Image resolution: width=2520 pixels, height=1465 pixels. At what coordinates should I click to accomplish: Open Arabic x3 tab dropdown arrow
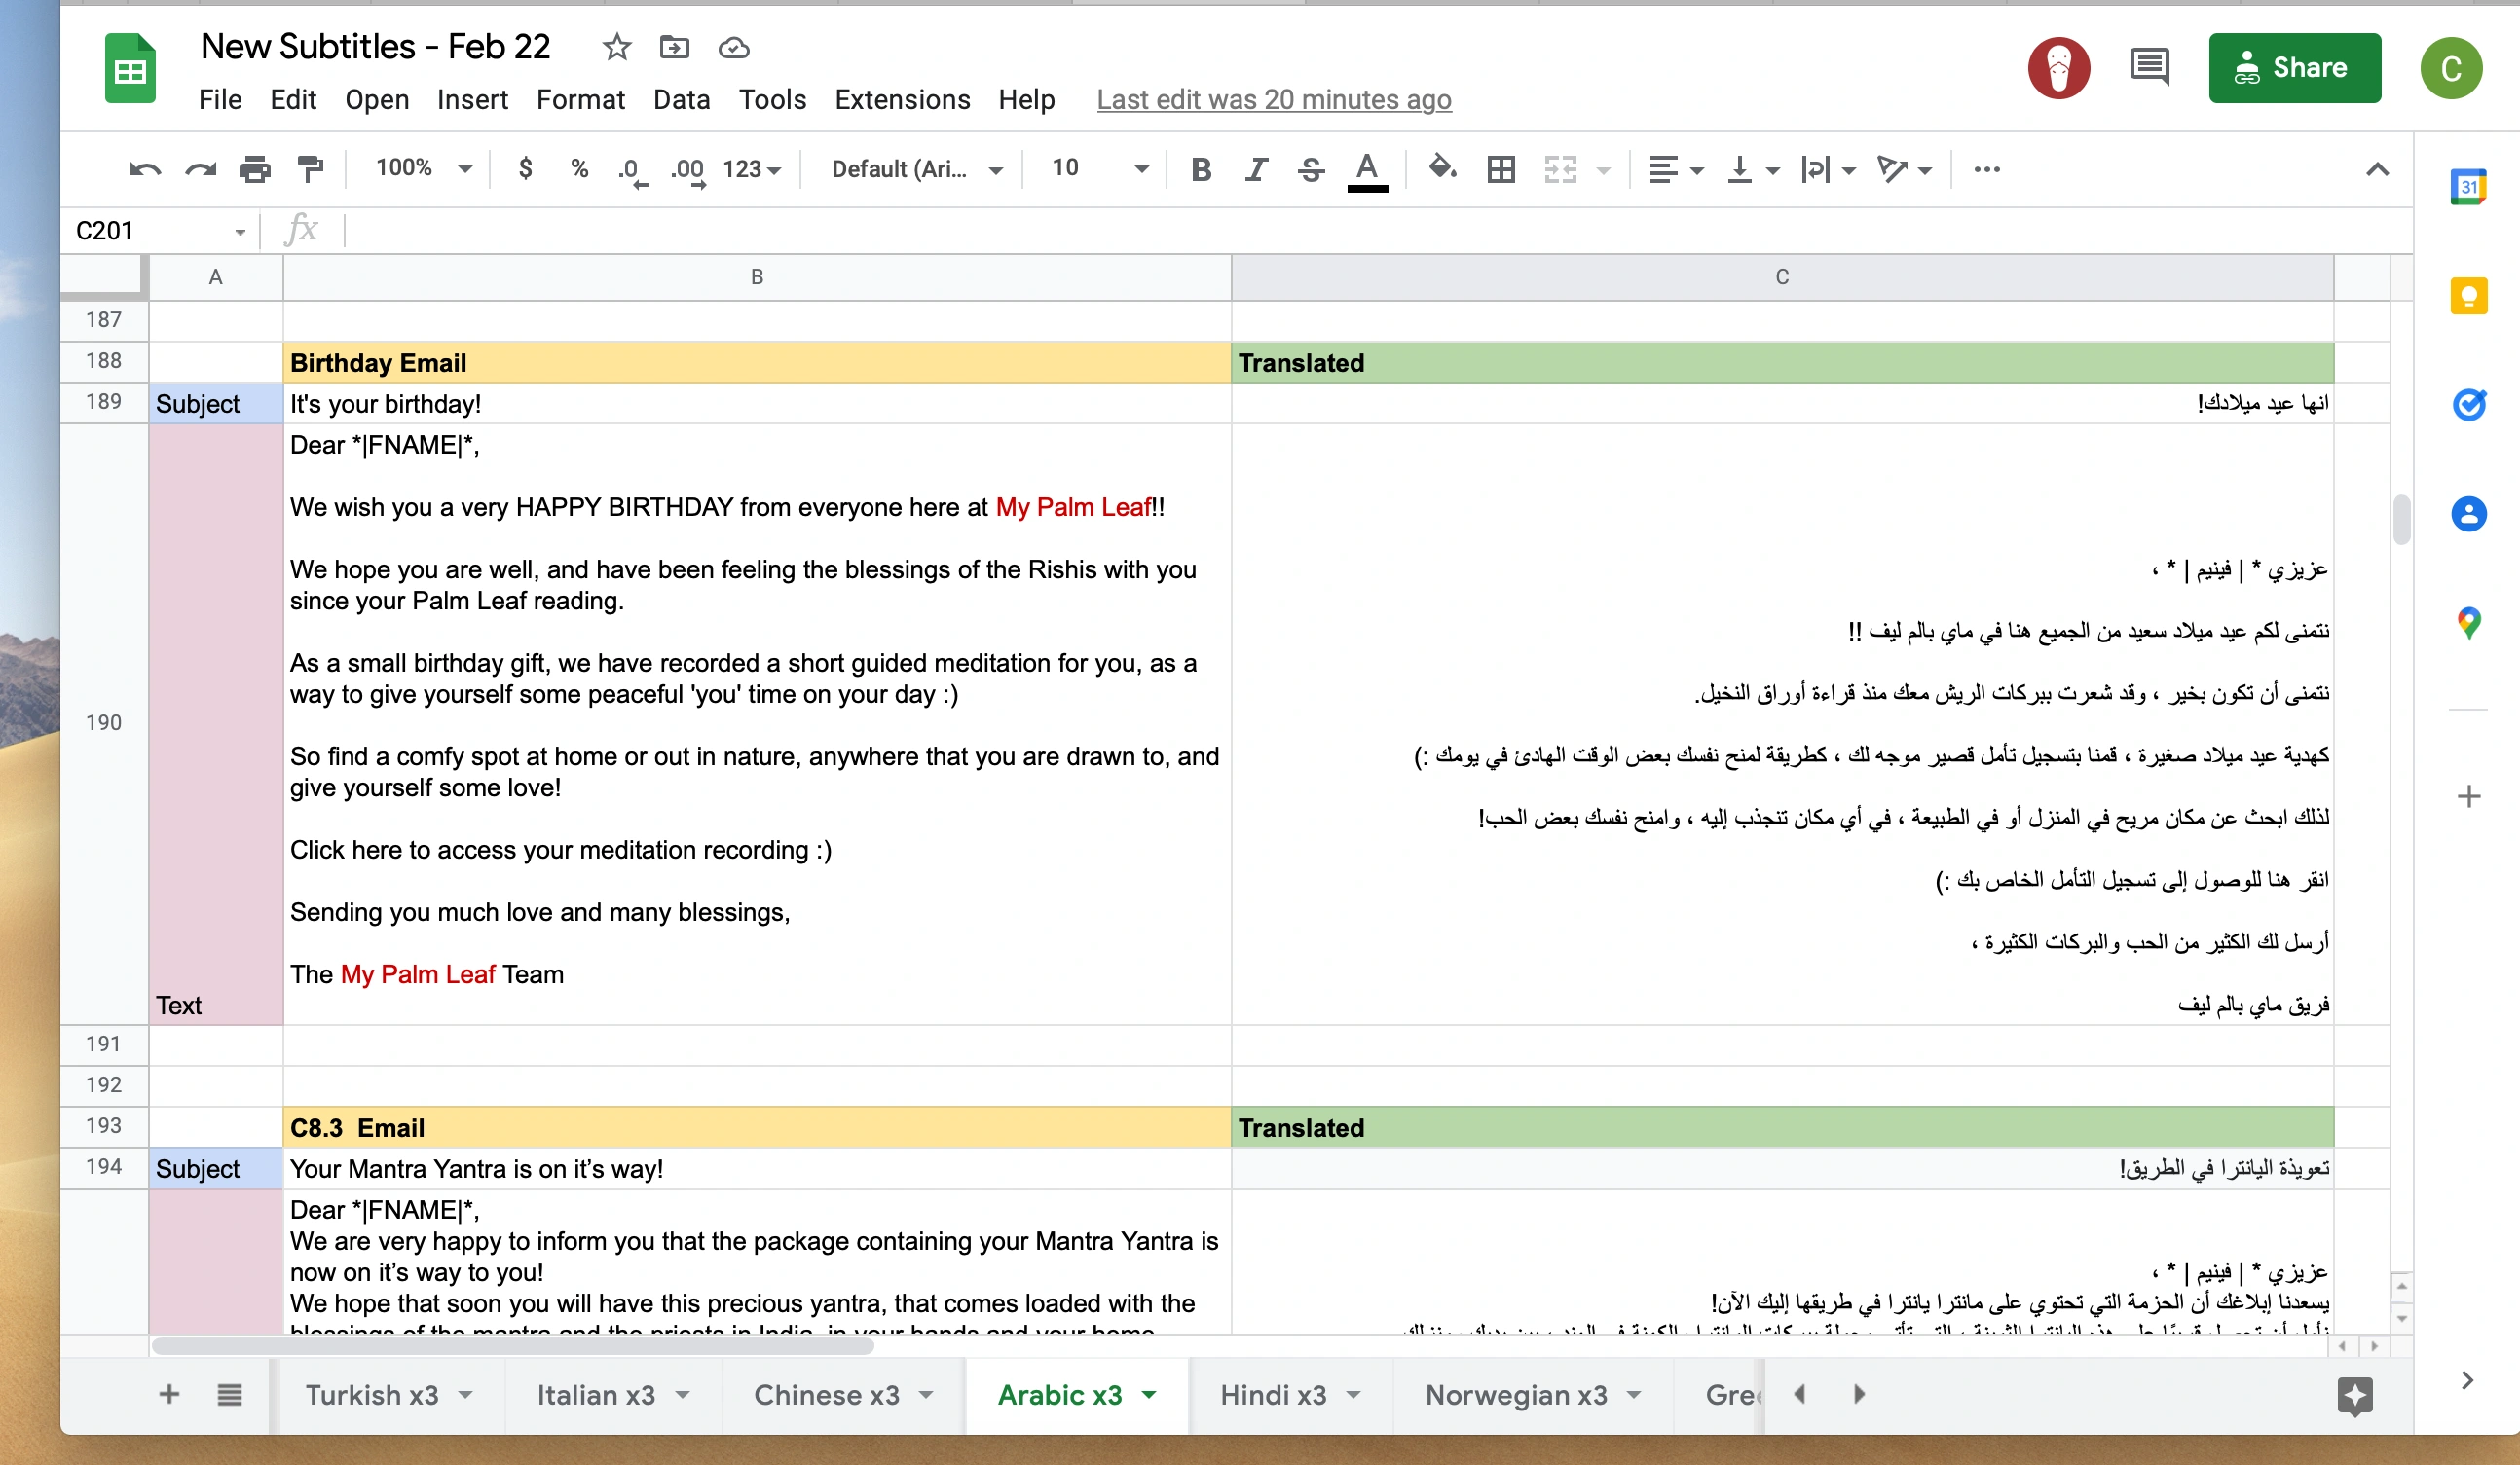click(x=1149, y=1394)
